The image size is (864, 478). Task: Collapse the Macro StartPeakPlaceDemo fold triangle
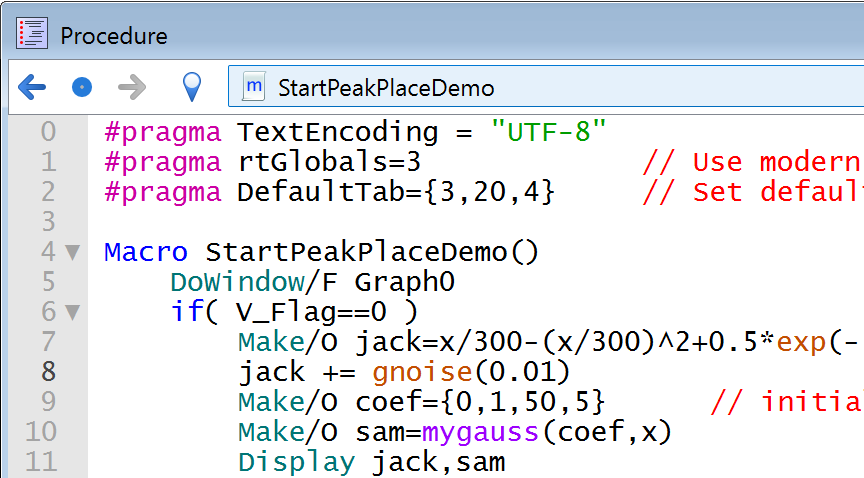[x=72, y=253]
